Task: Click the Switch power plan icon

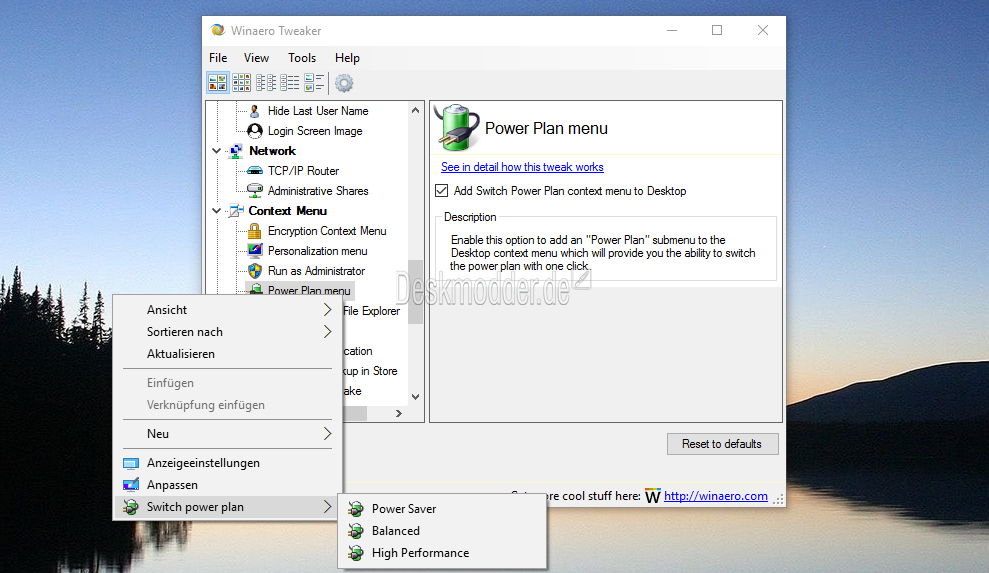Action: pyautogui.click(x=131, y=507)
